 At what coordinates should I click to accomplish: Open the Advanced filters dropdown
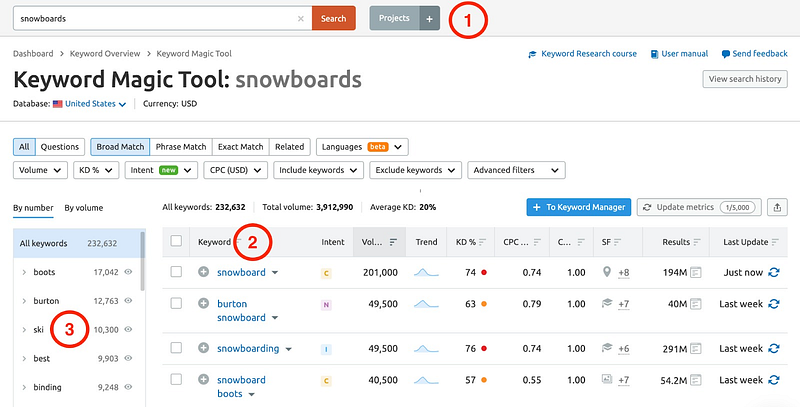tap(516, 170)
